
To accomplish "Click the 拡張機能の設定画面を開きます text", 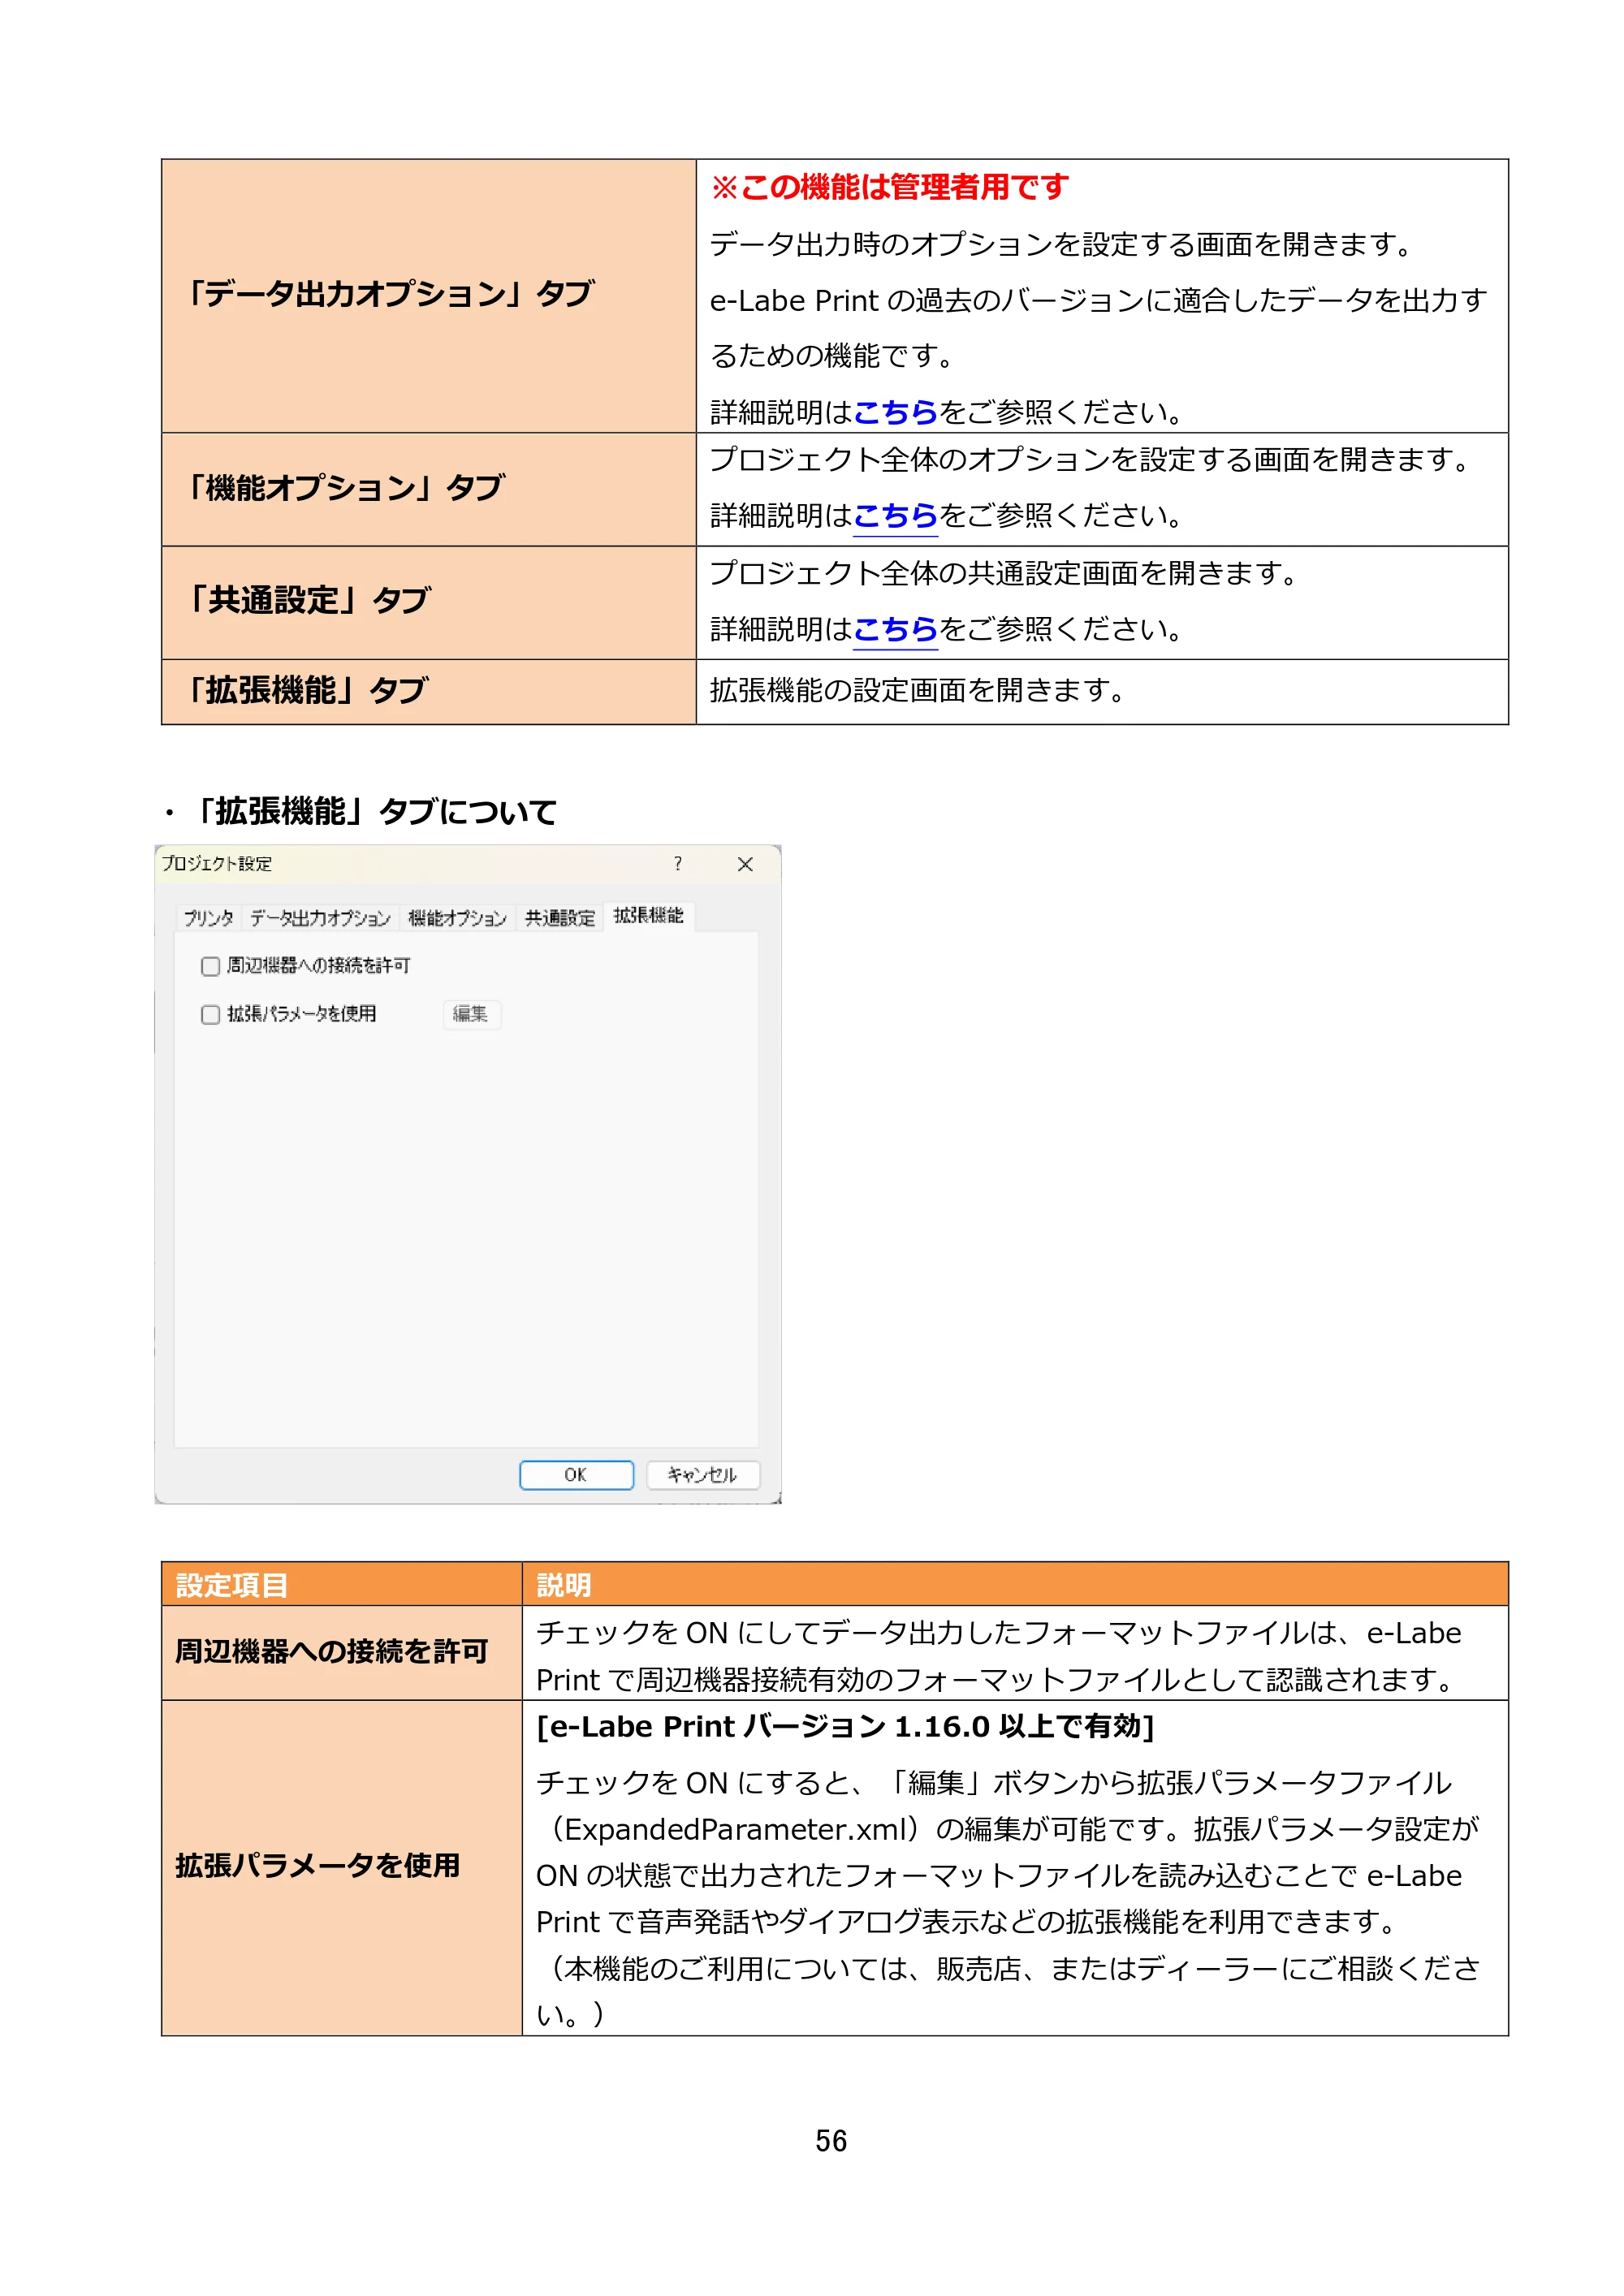I will 919,690.
